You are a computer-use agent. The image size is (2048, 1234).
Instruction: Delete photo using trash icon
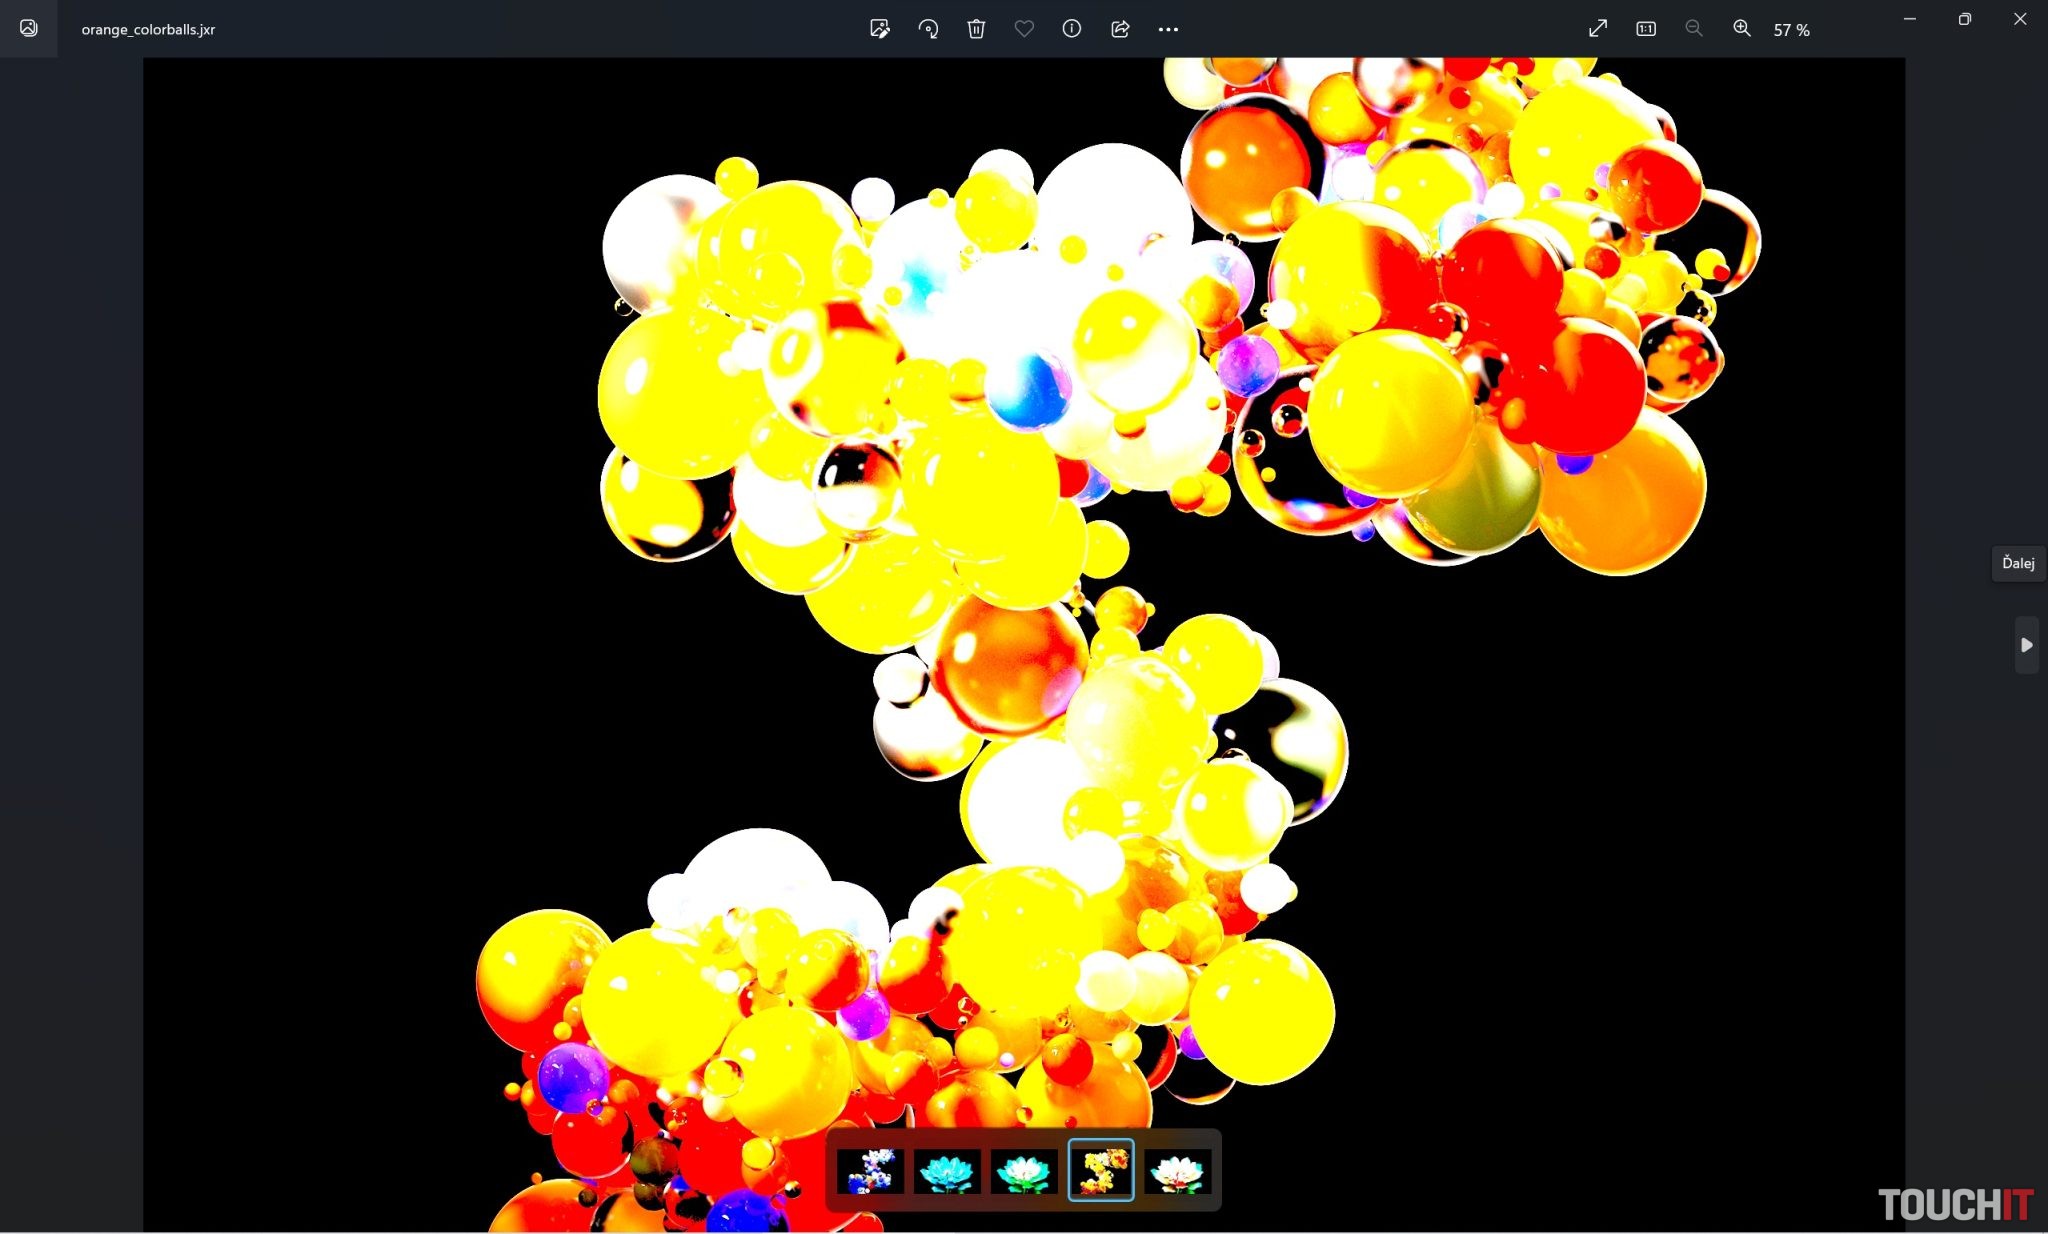pos(976,29)
